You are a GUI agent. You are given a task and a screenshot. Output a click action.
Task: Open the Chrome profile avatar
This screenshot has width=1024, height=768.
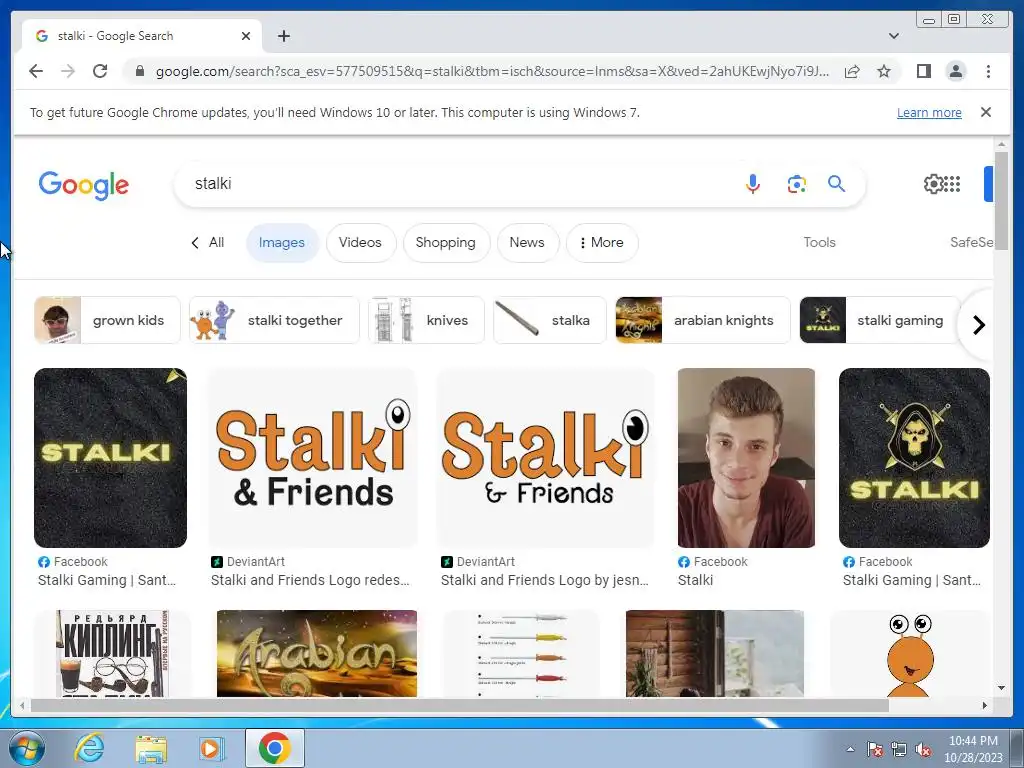point(955,71)
